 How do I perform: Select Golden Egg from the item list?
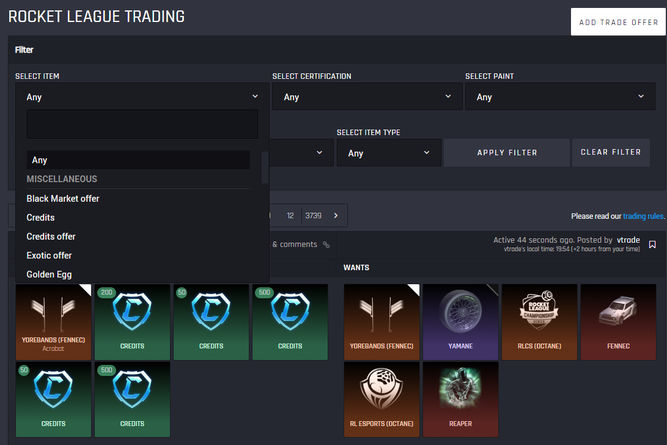49,274
